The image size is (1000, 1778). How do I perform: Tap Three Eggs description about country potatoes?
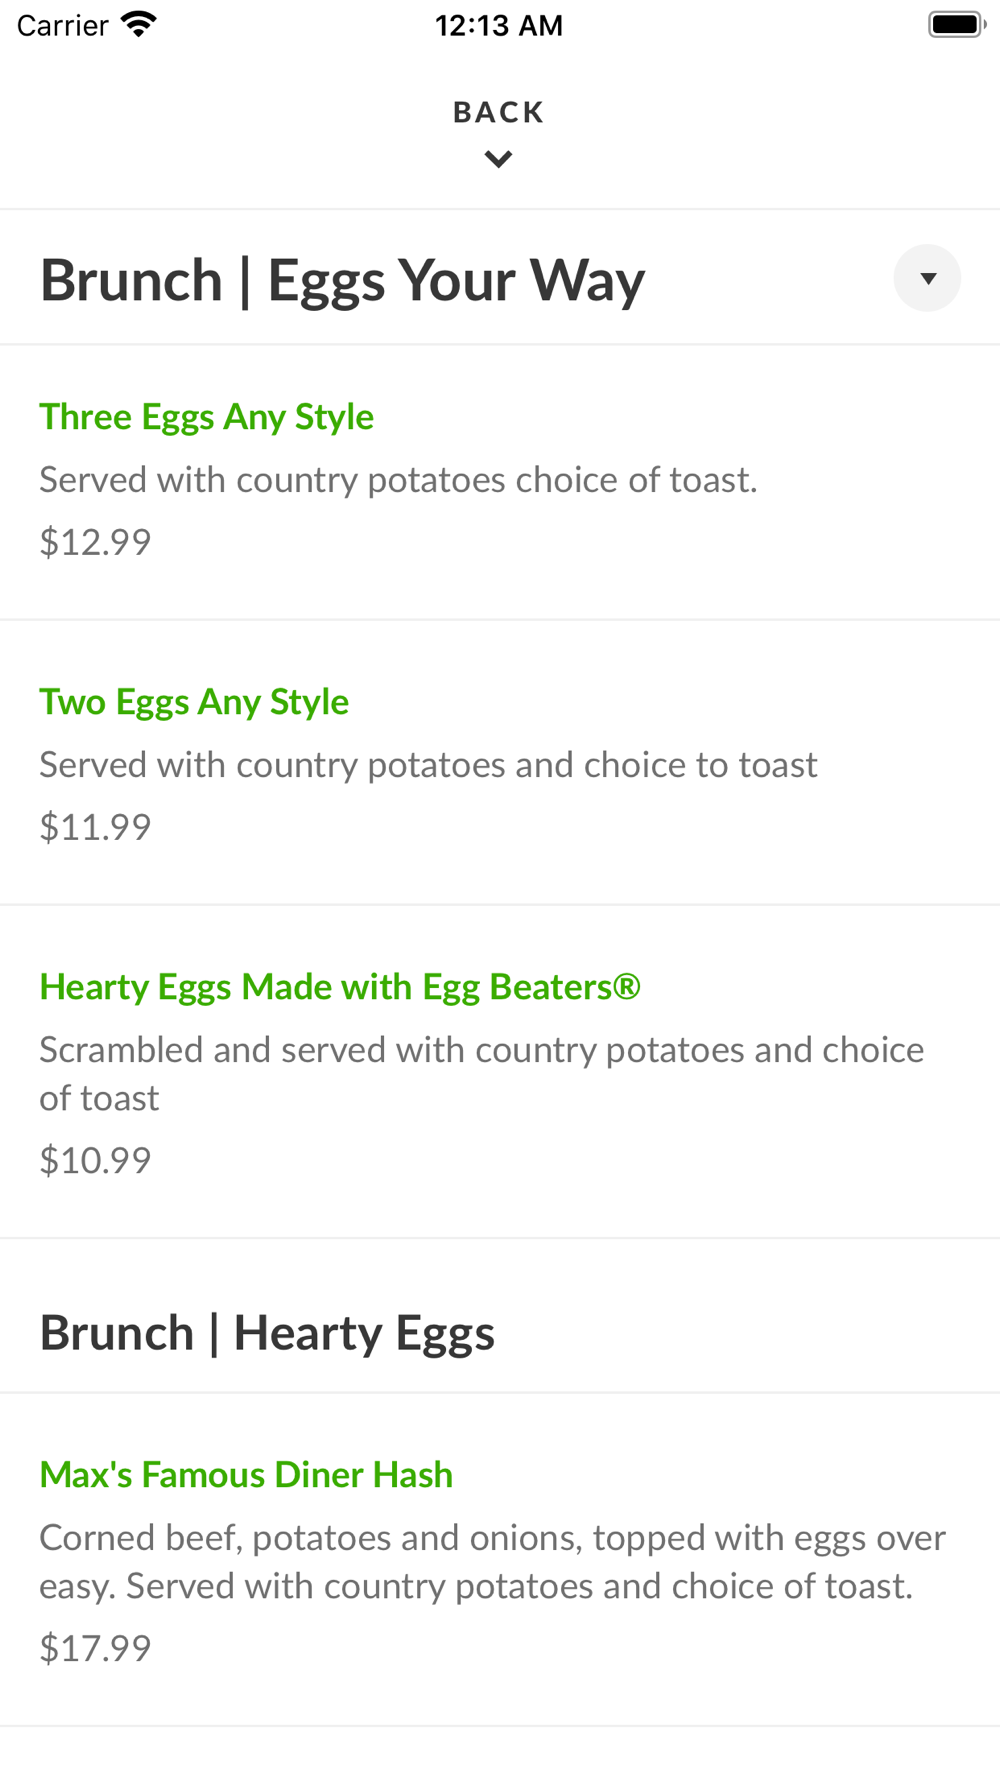(x=398, y=480)
